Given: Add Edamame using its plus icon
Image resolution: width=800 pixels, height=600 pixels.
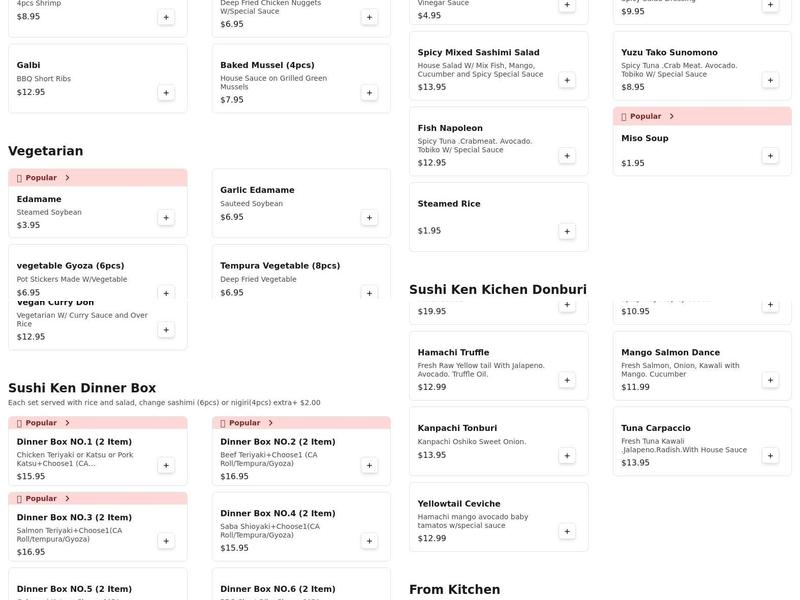Looking at the screenshot, I should click(167, 216).
